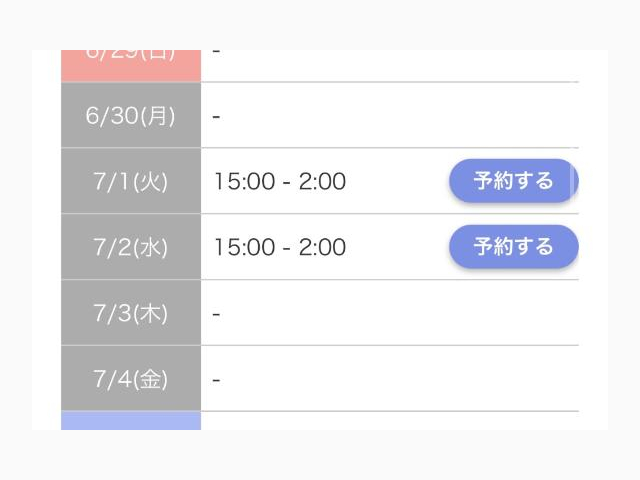640x480 pixels.
Task: Click the blue Saturday cell below 7/4(金)
Action: tap(131, 421)
